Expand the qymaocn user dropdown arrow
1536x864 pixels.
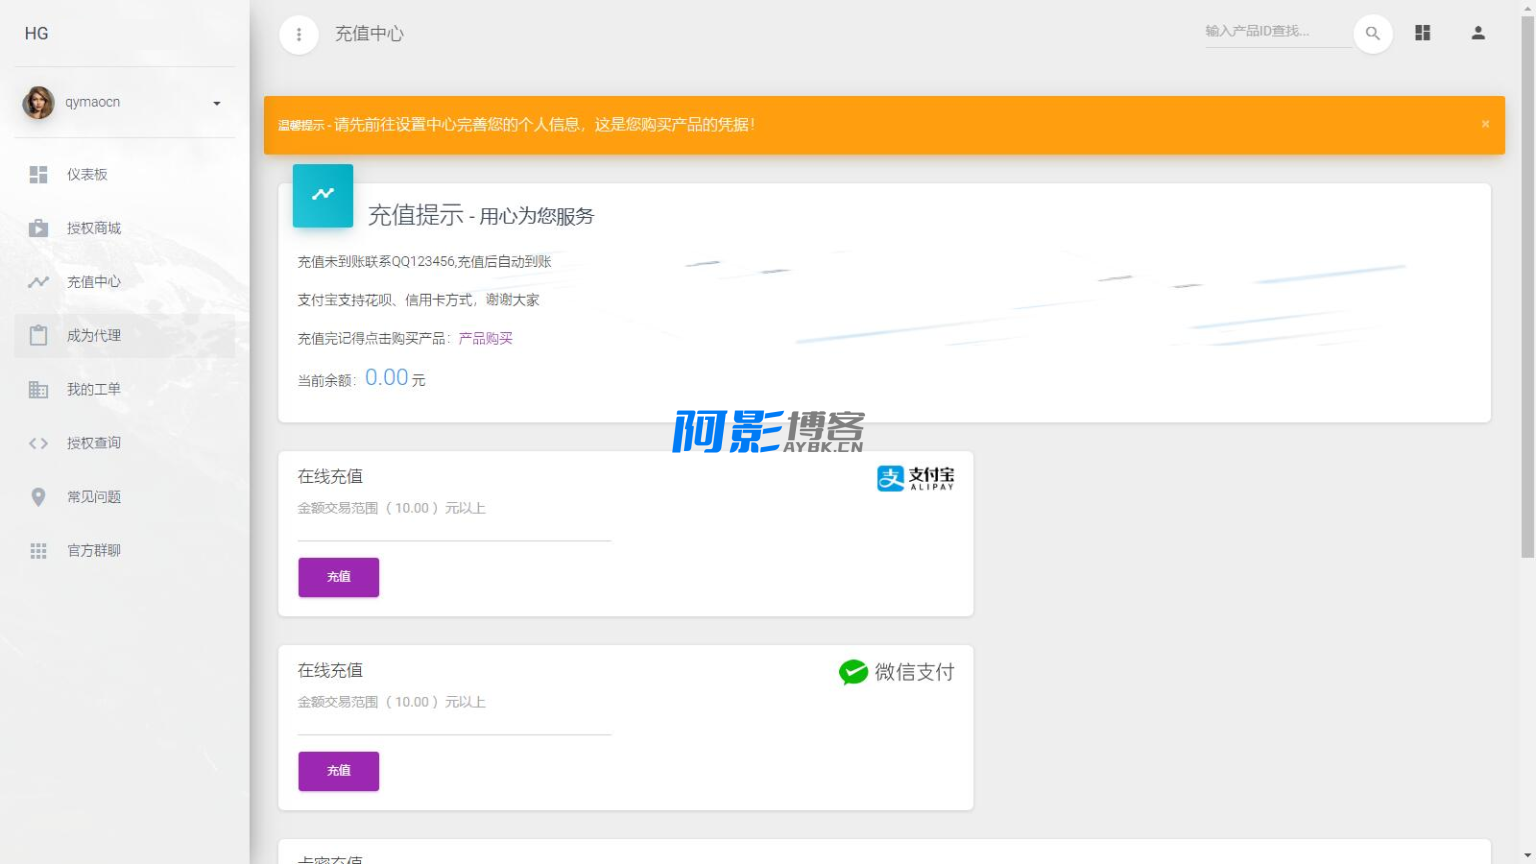pos(216,103)
